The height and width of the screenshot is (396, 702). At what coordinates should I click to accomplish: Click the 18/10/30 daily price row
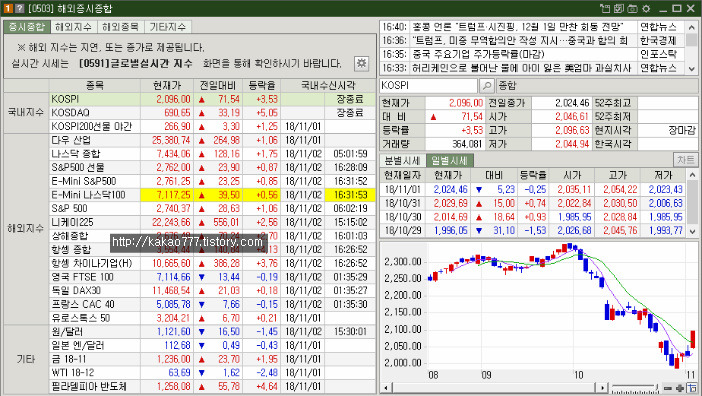533,217
